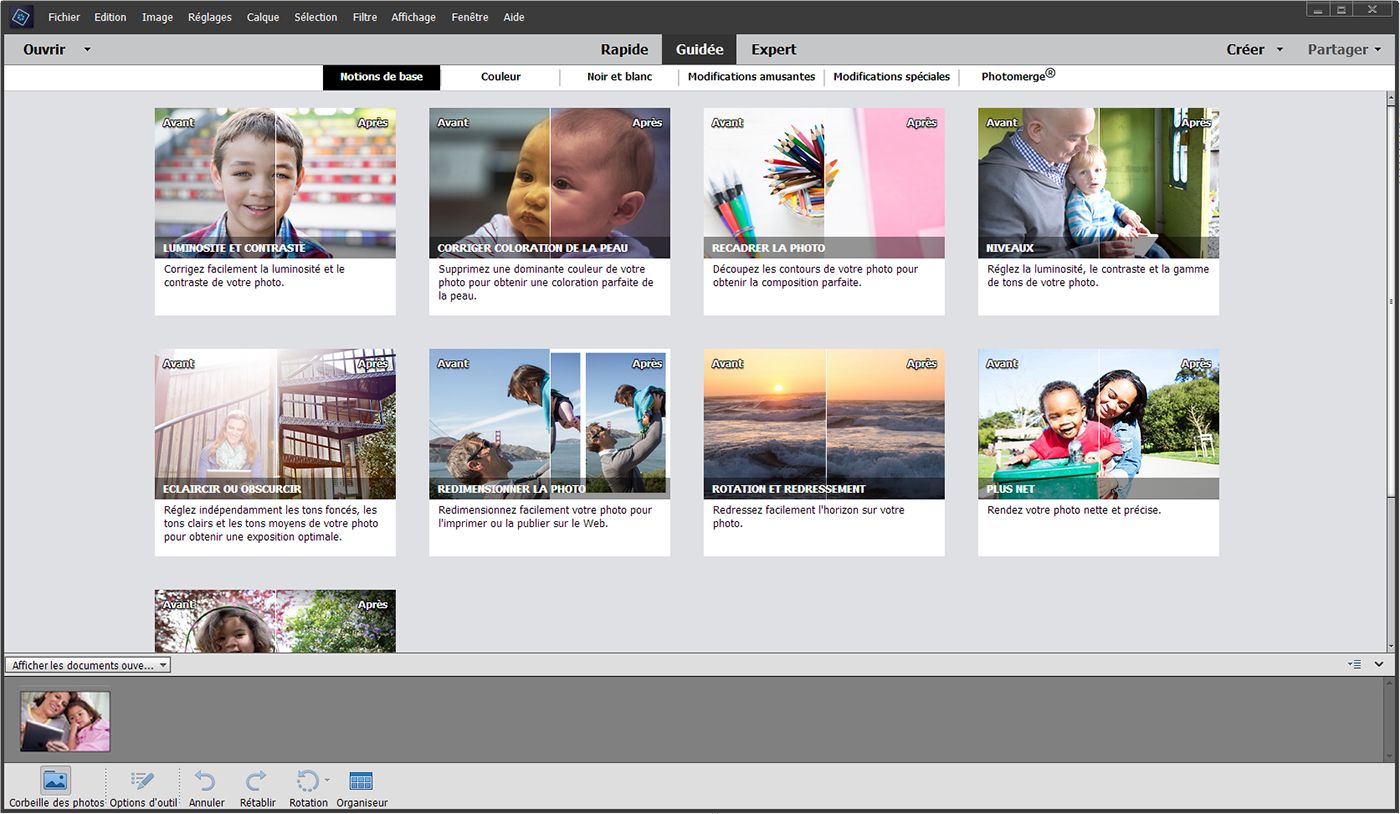Expand the Partager dropdown menu
Image resolution: width=1400 pixels, height=814 pixels.
point(1378,49)
